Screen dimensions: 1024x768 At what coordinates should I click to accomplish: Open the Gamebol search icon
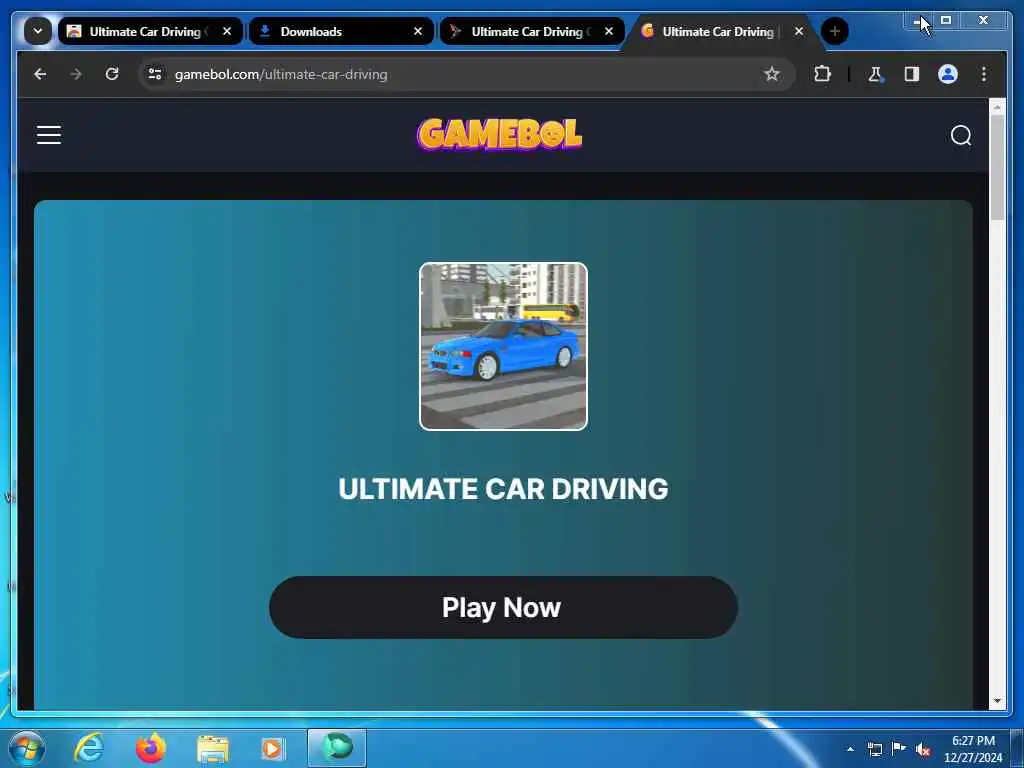coord(961,135)
